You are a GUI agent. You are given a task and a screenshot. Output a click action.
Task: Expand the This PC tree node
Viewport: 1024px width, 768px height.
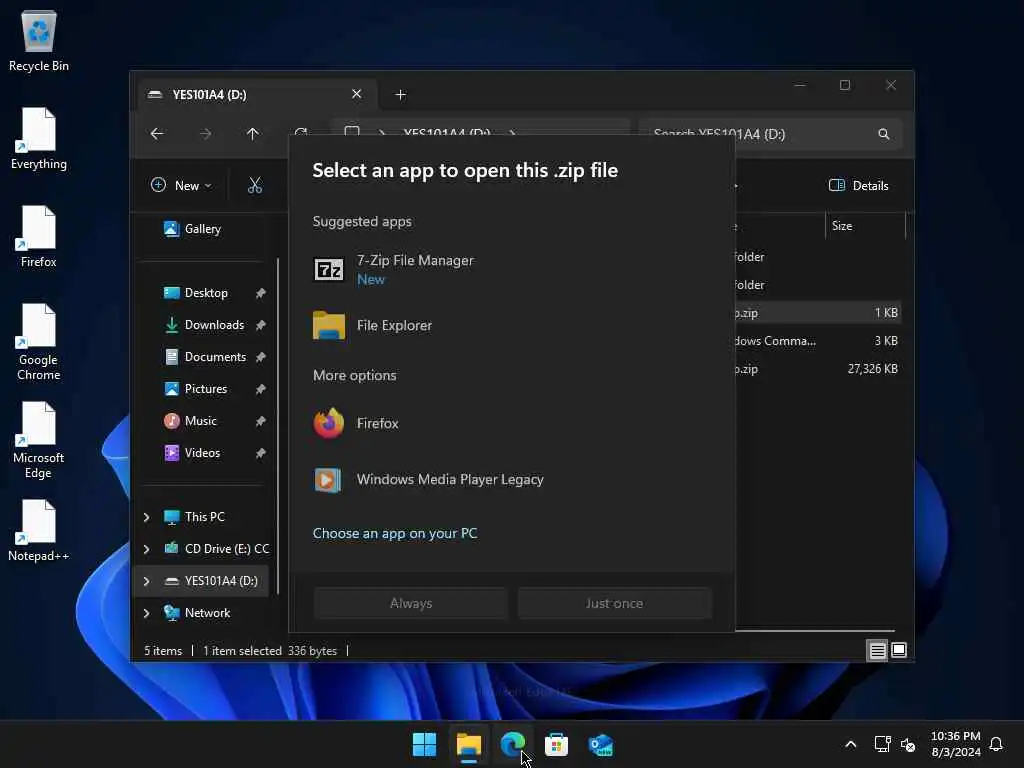[x=146, y=517]
